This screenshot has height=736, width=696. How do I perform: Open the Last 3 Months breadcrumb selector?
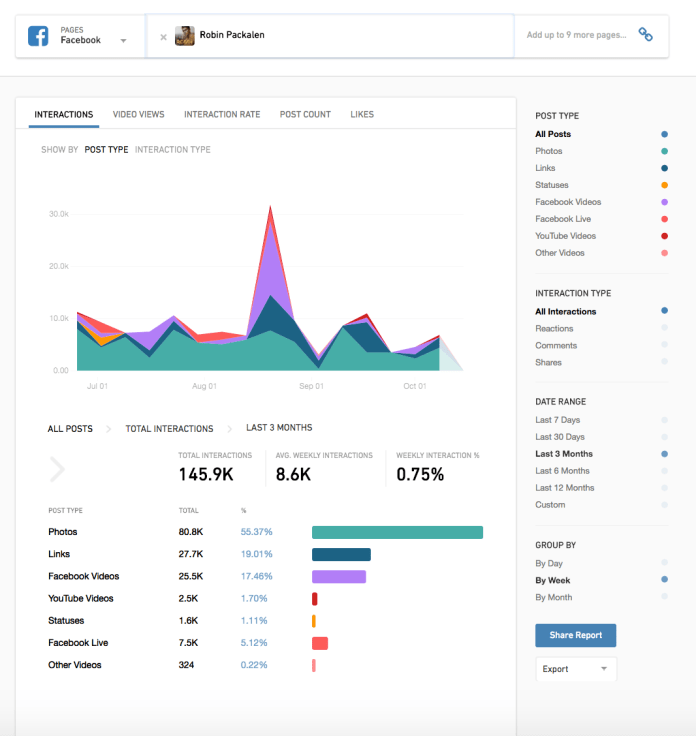(x=279, y=428)
